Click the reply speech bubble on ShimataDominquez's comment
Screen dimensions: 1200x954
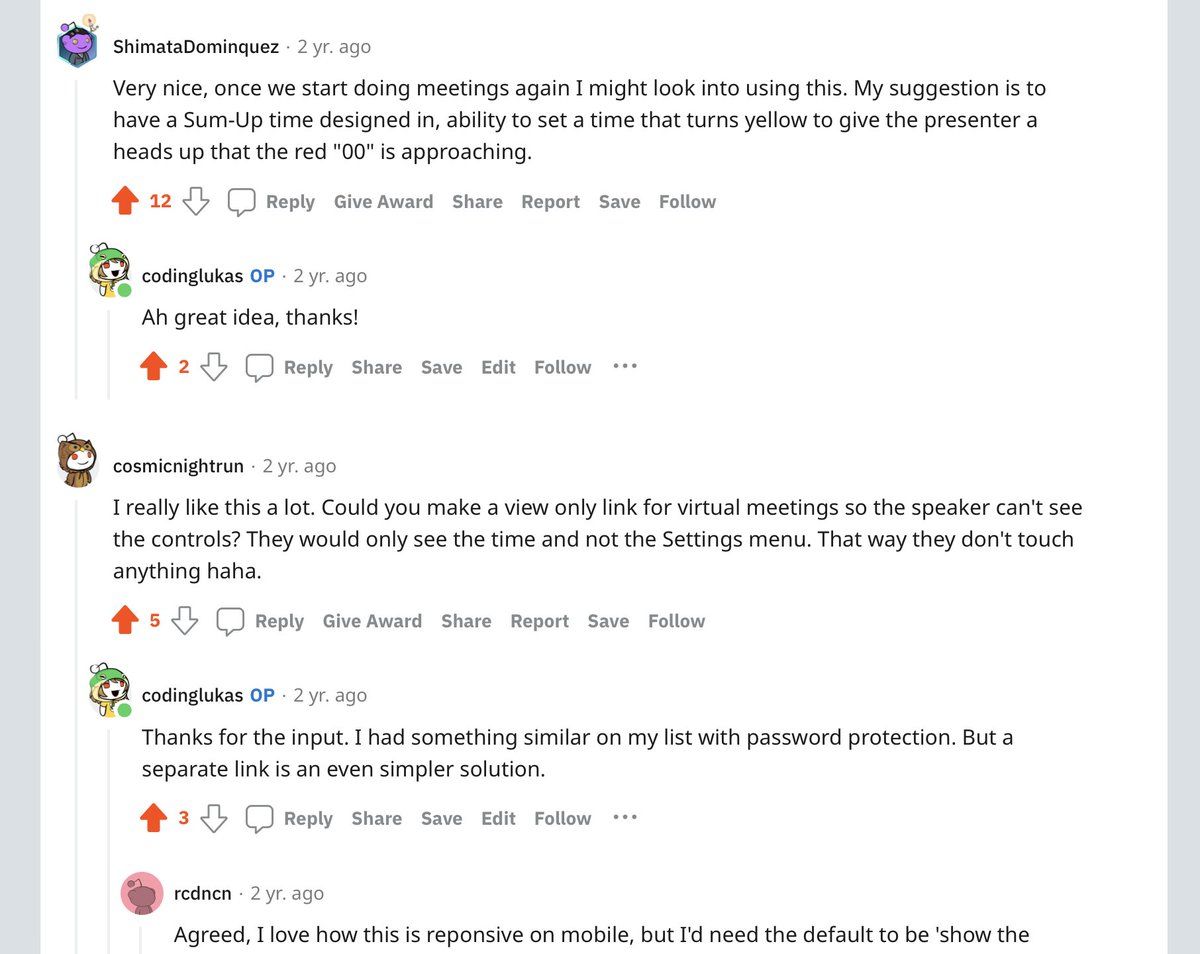242,202
